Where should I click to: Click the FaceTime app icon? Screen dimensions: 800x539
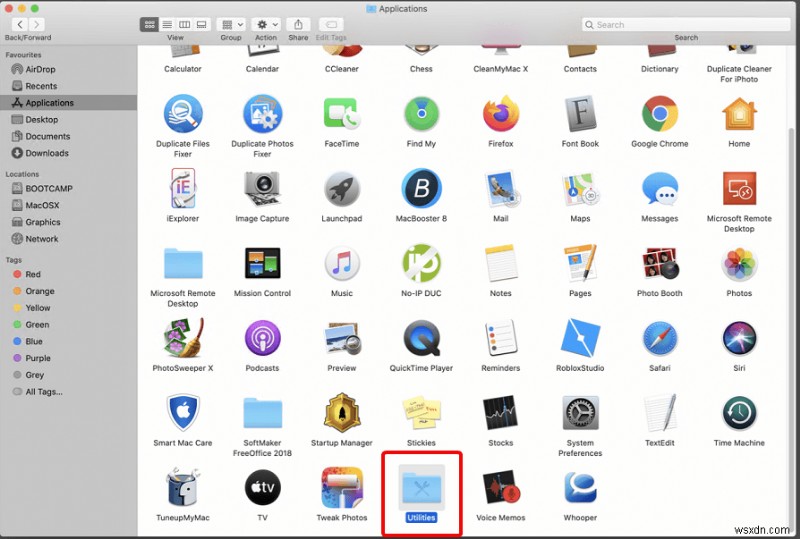pyautogui.click(x=342, y=114)
